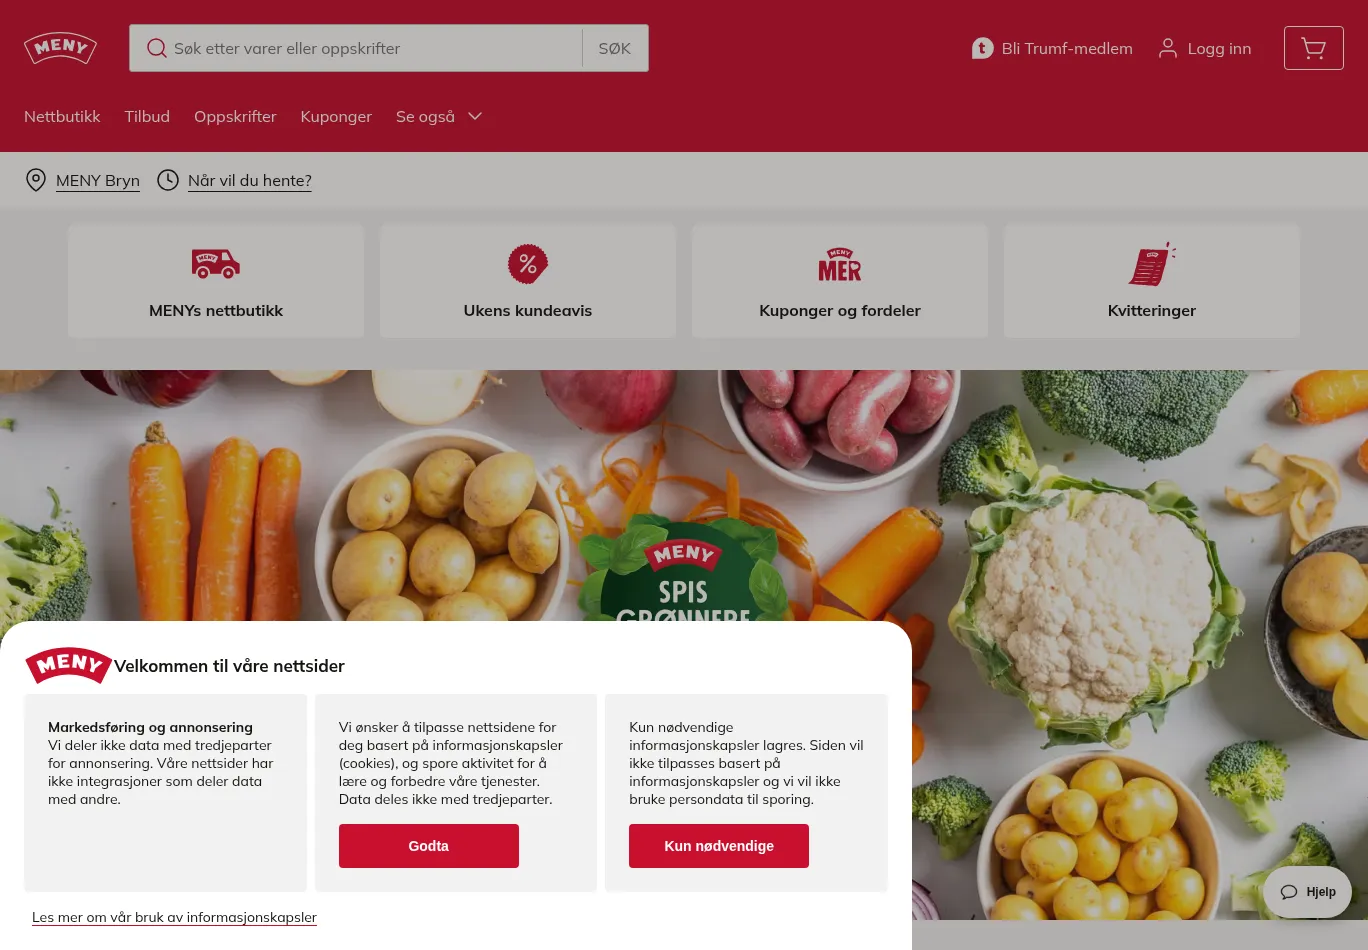Open MENYs nettbutikk delivery truck tile
This screenshot has width=1368, height=950.
(216, 281)
